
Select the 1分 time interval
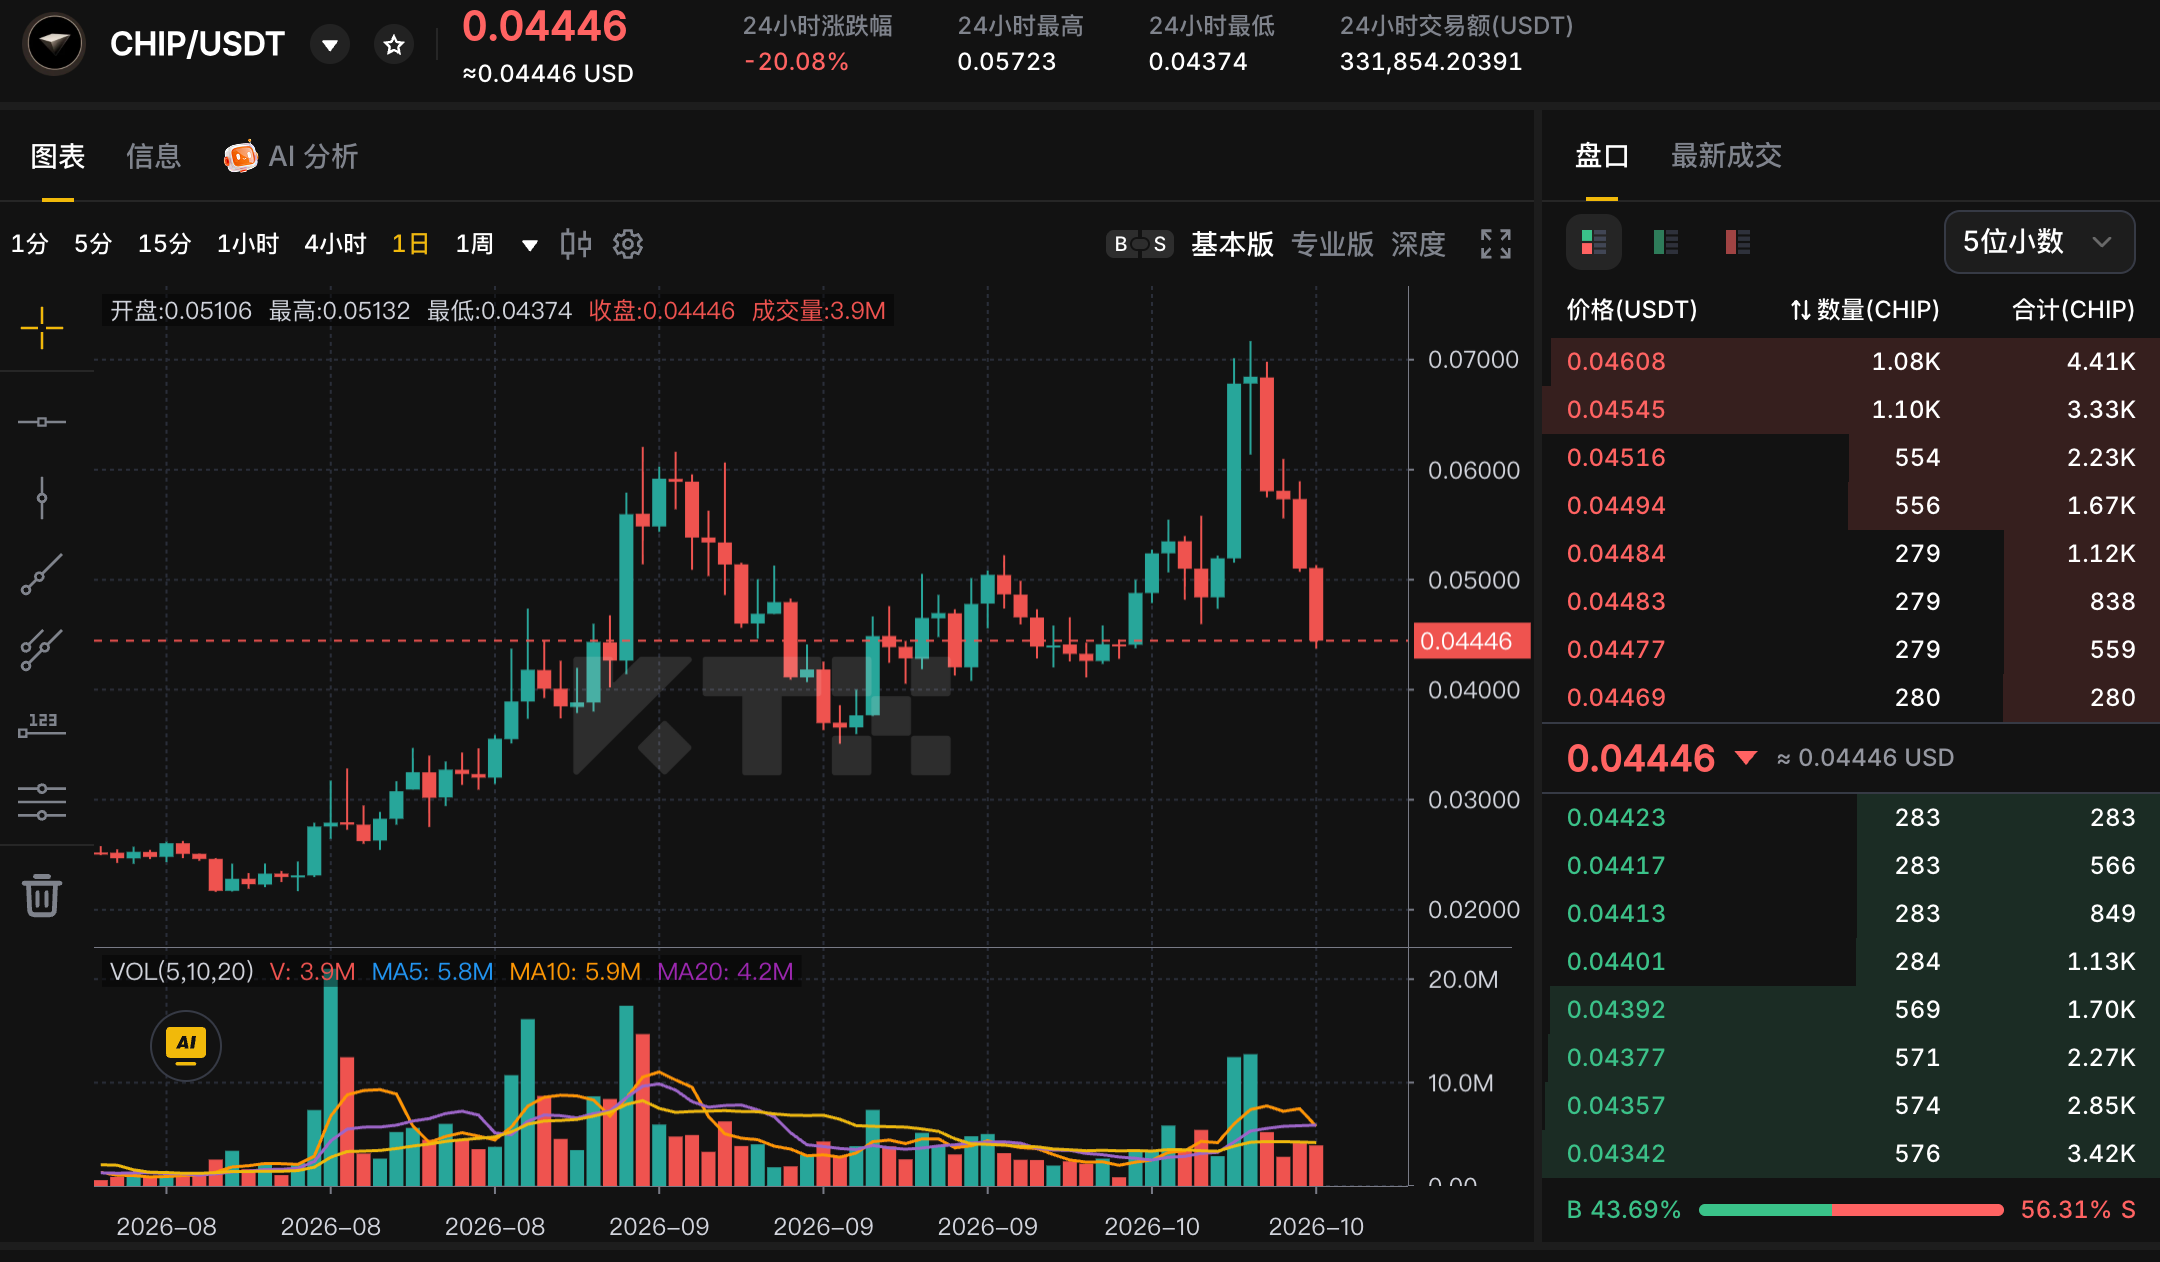click(x=30, y=244)
